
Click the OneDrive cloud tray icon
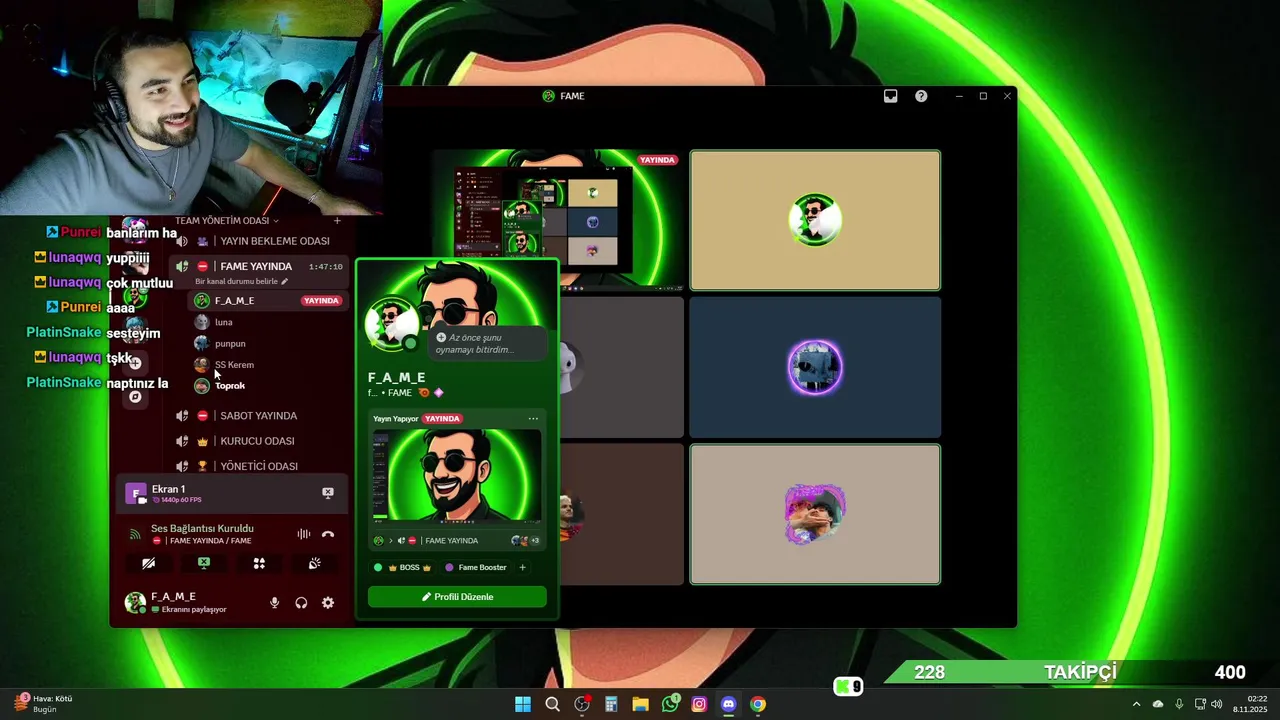(1158, 704)
